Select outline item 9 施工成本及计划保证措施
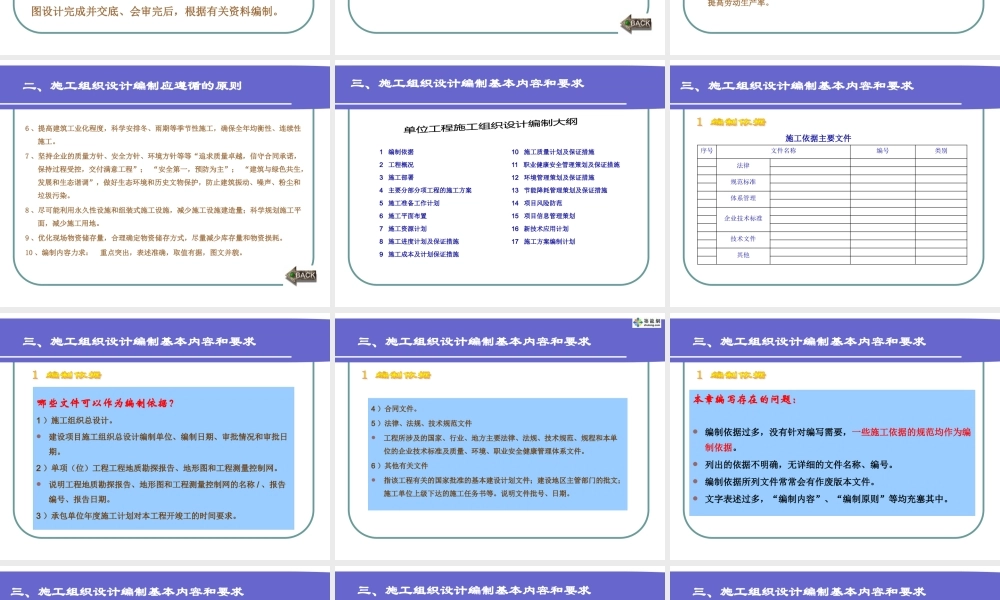The image size is (1000, 600). tap(419, 254)
